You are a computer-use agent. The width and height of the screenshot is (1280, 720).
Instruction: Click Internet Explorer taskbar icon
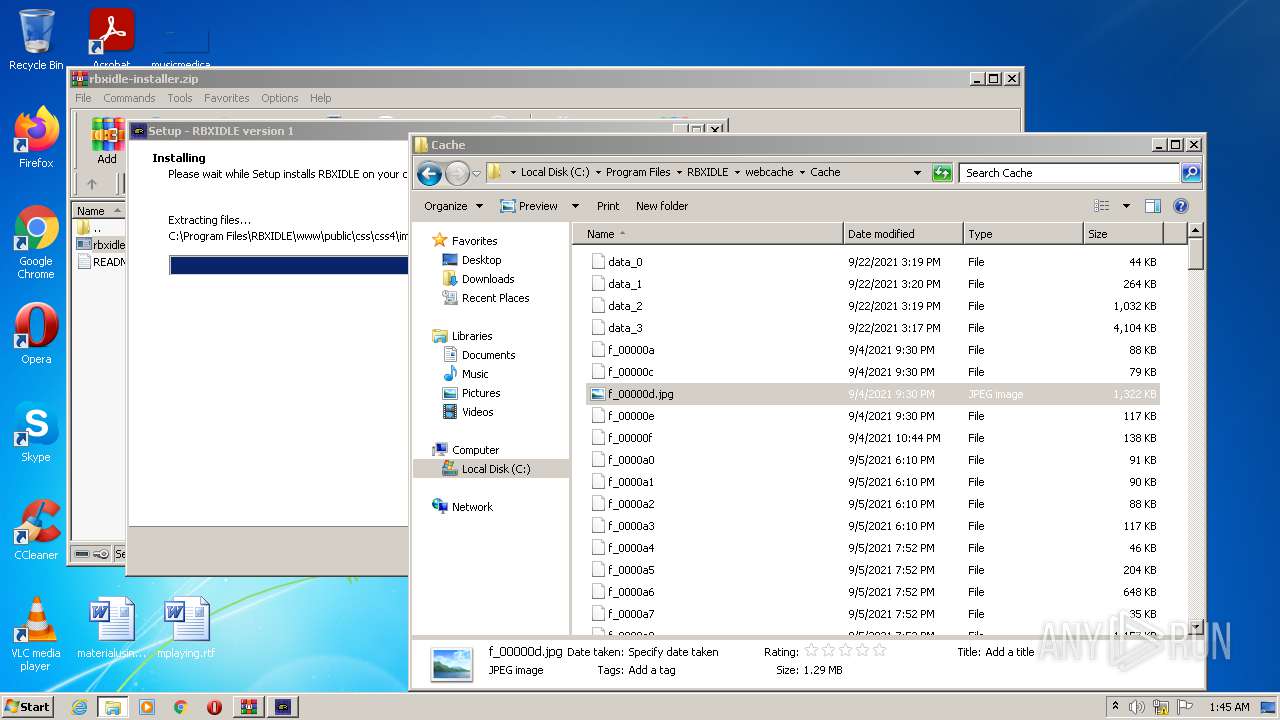[80, 707]
